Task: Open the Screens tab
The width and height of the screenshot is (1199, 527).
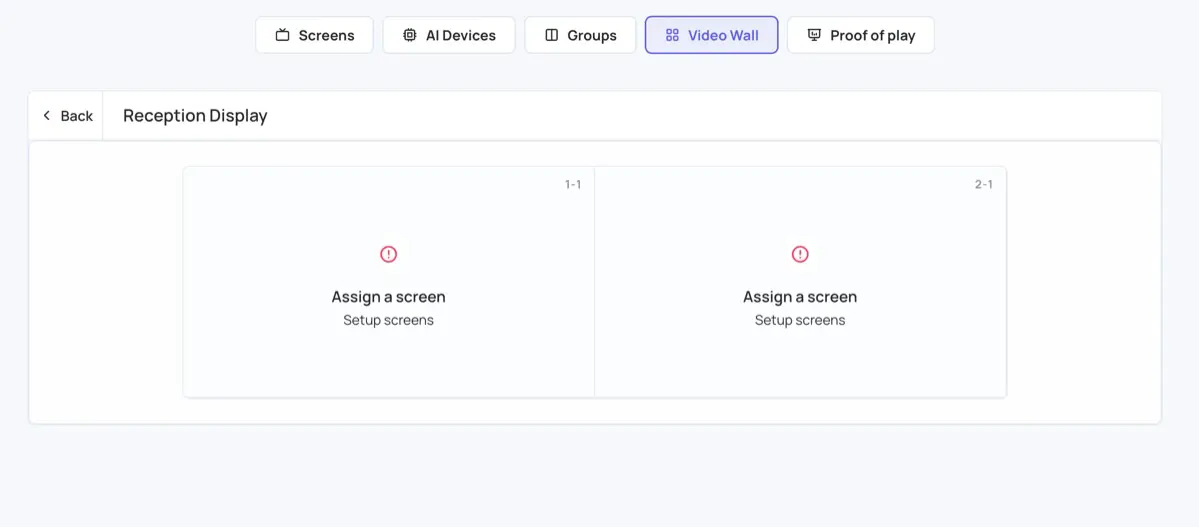Action: (314, 35)
